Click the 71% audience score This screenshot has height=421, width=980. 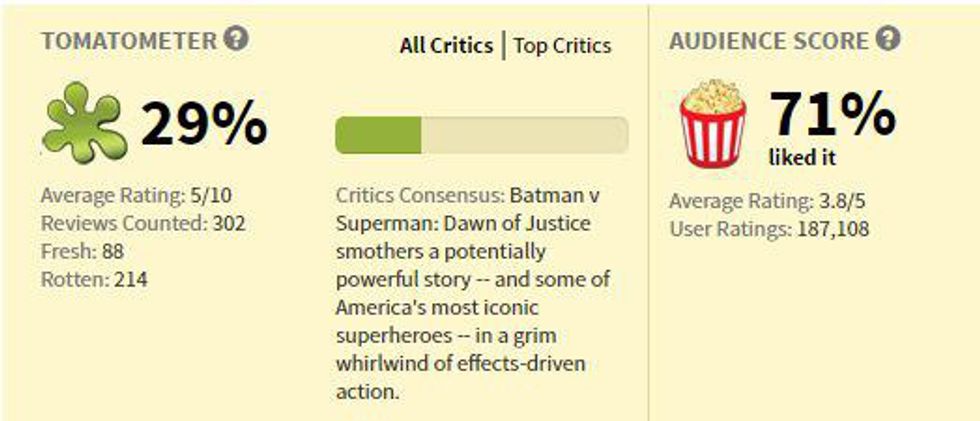pyautogui.click(x=832, y=114)
